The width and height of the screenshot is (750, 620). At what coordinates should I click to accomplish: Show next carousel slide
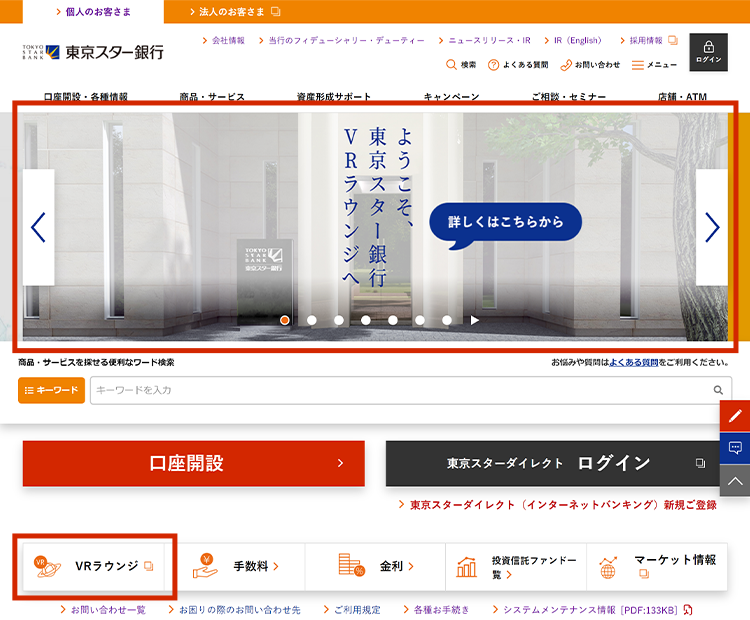(712, 227)
